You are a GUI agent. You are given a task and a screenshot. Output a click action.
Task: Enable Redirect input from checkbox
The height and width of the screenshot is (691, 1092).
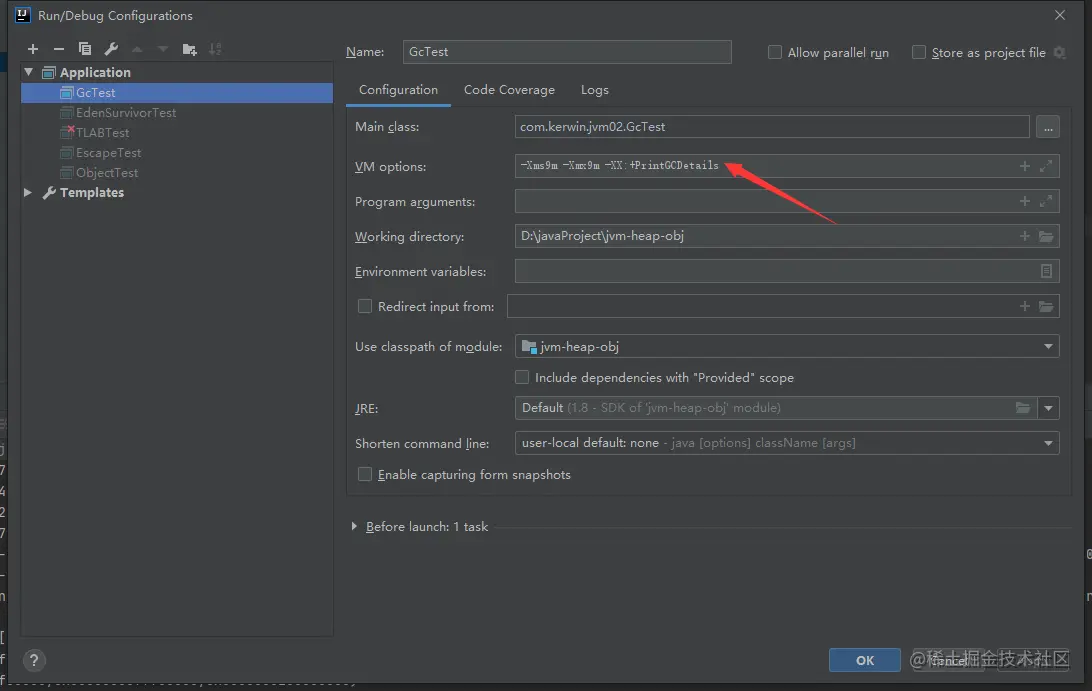[365, 306]
